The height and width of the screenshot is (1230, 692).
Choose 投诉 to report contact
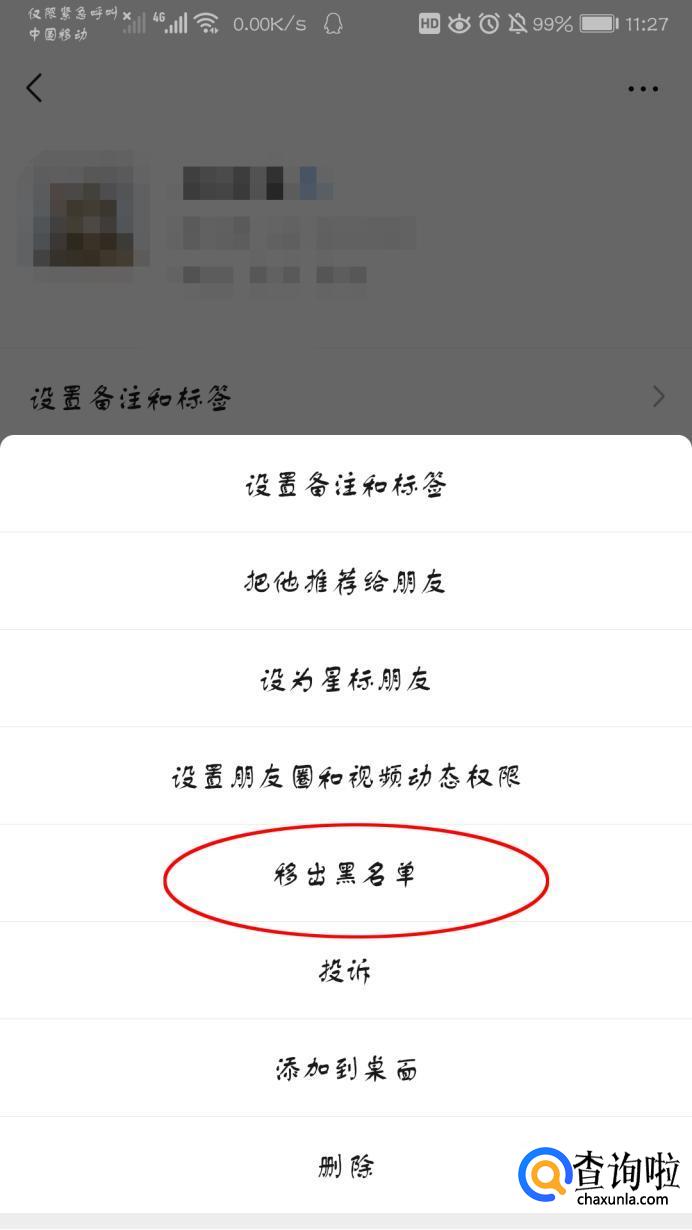click(346, 971)
